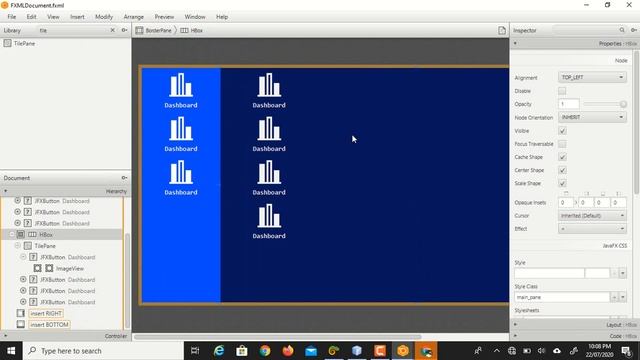Image resolution: width=640 pixels, height=360 pixels.
Task: Open the Edit menu
Action: [x=31, y=17]
